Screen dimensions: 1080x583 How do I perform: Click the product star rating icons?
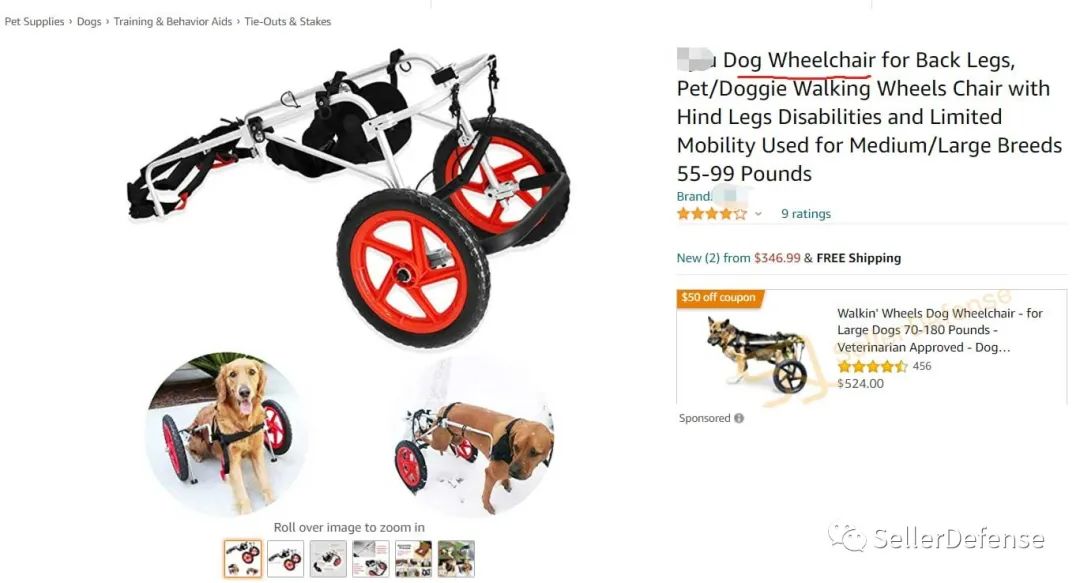(x=712, y=214)
